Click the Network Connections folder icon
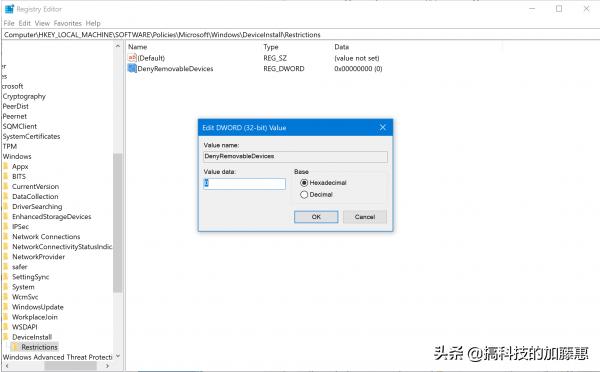This screenshot has height=372, width=600. (x=6, y=237)
